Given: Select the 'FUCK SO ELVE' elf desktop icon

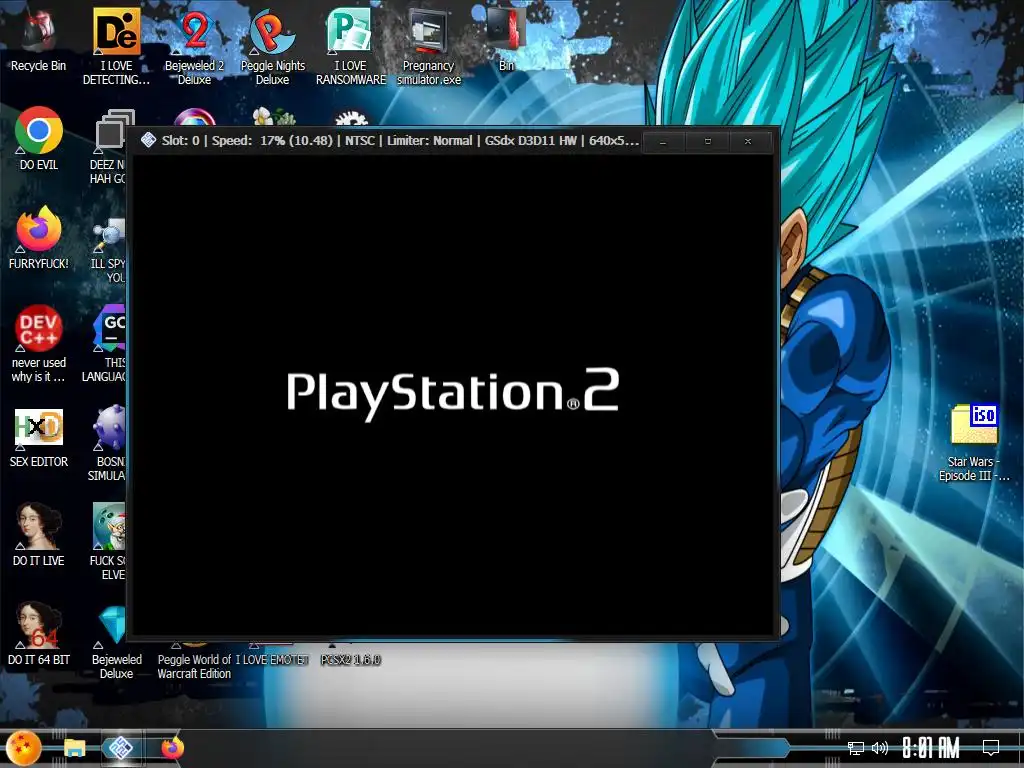Looking at the screenshot, I should pyautogui.click(x=108, y=542).
